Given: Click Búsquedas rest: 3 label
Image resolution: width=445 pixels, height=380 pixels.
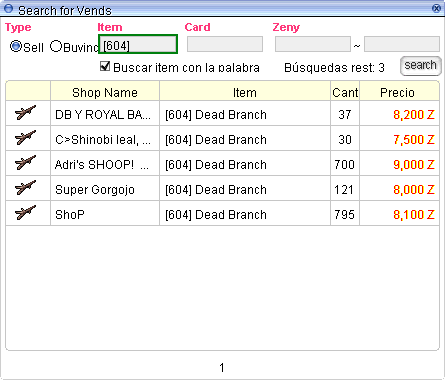Looking at the screenshot, I should click(334, 68).
